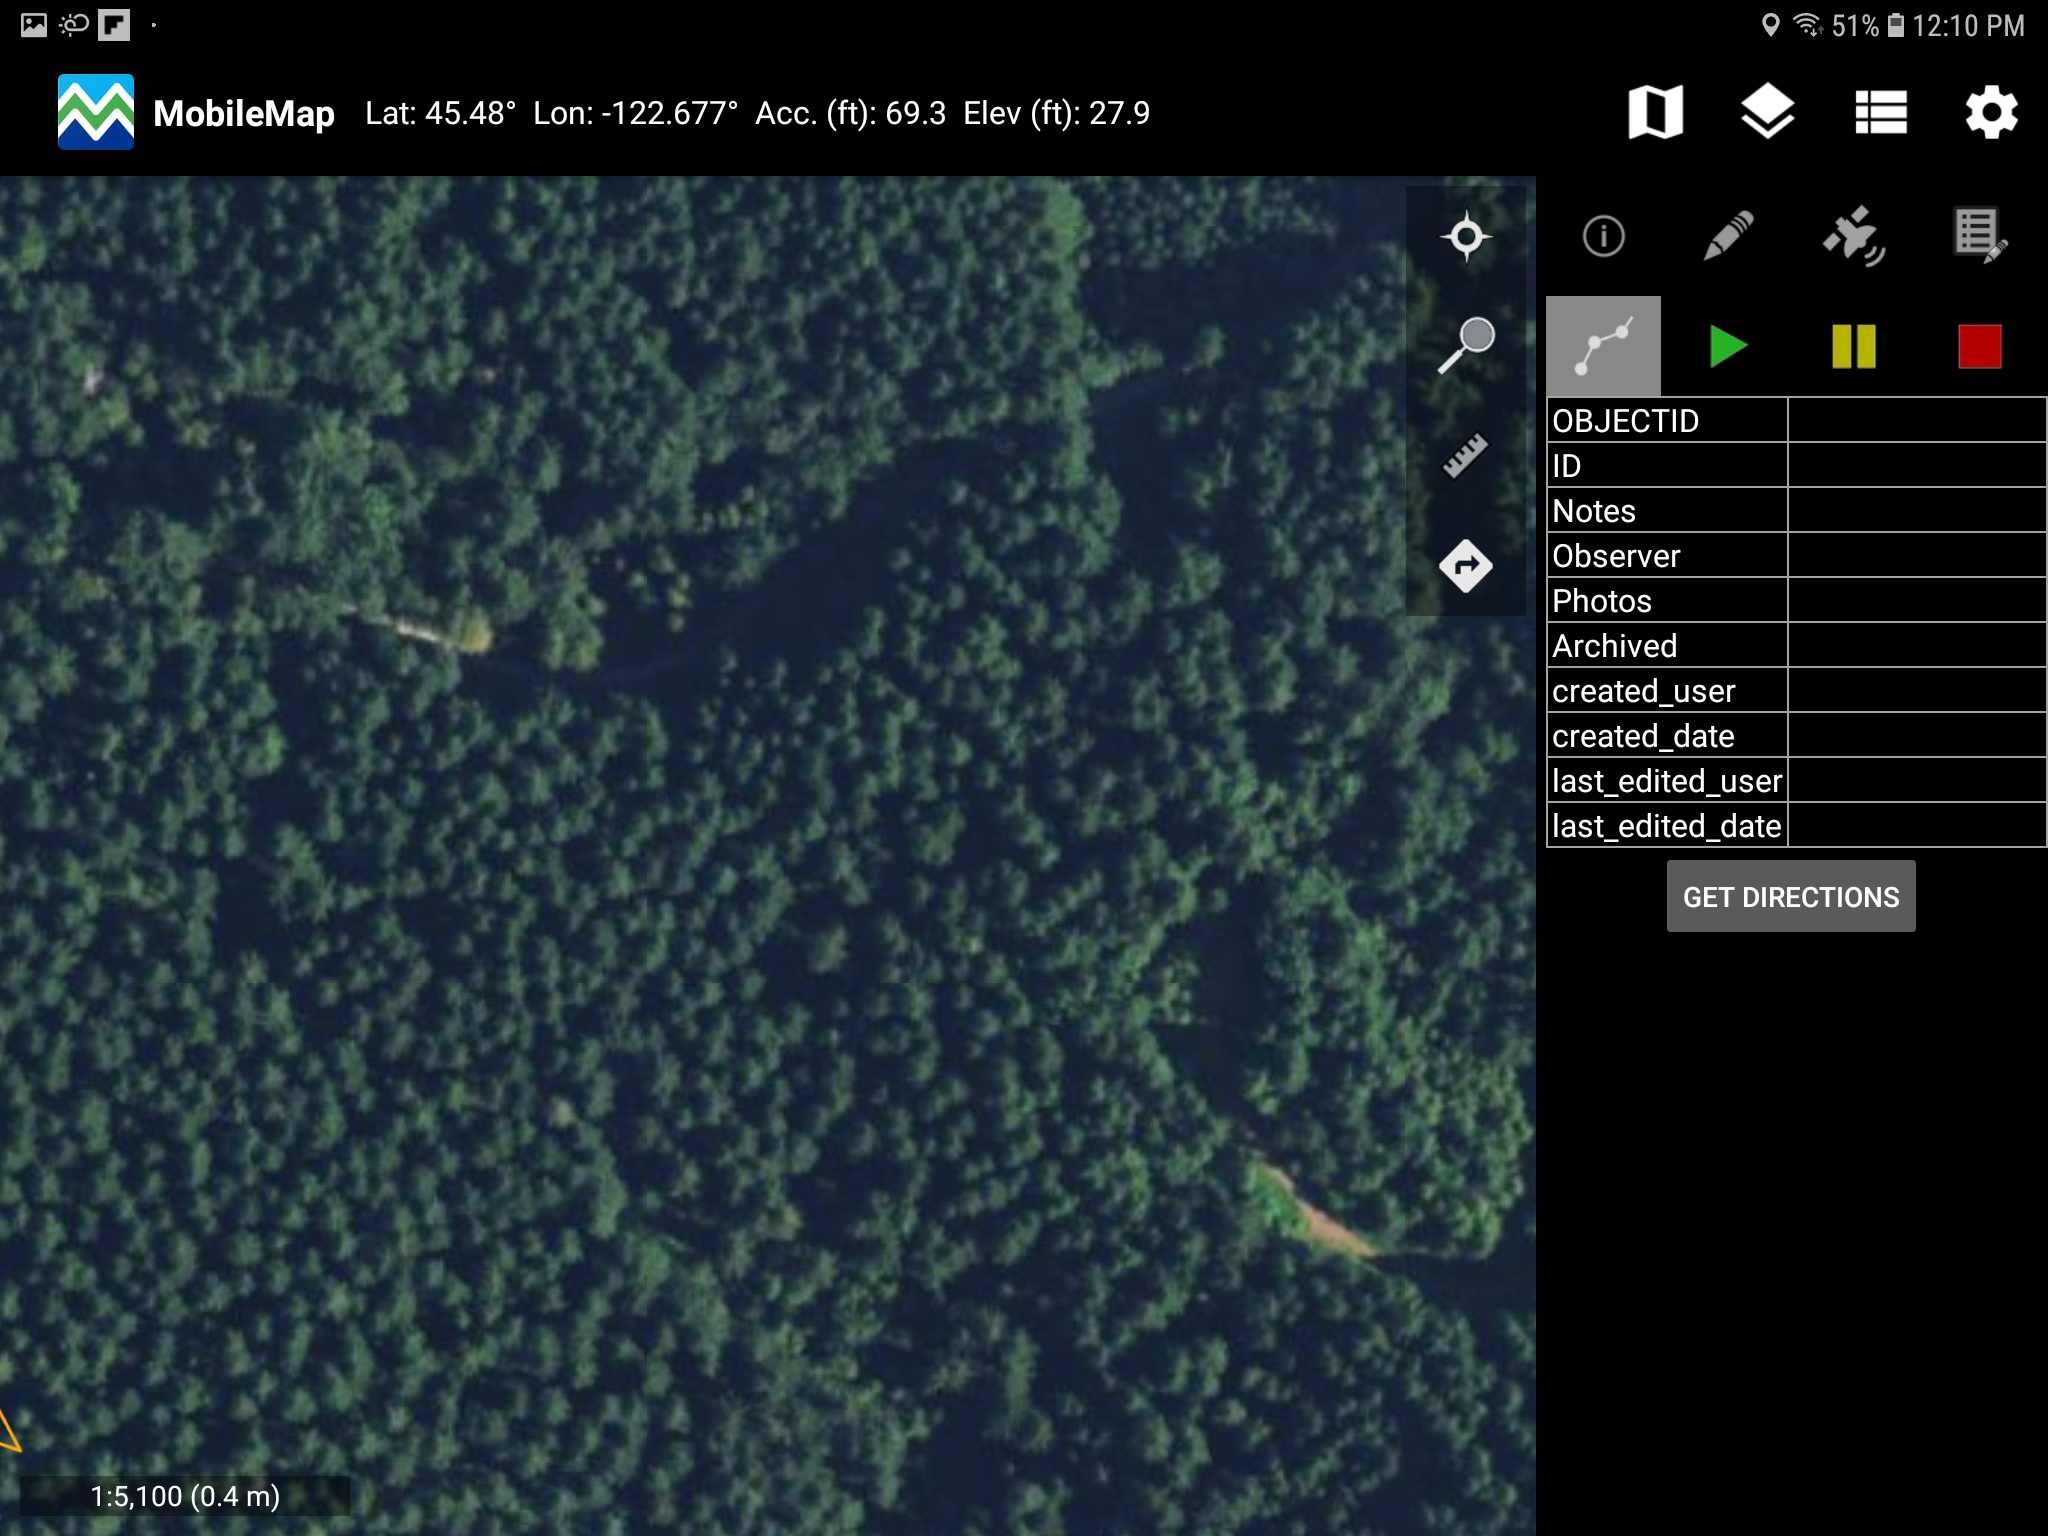This screenshot has height=1536, width=2048.
Task: Open the basemap icon in top bar
Action: pyautogui.click(x=1655, y=112)
